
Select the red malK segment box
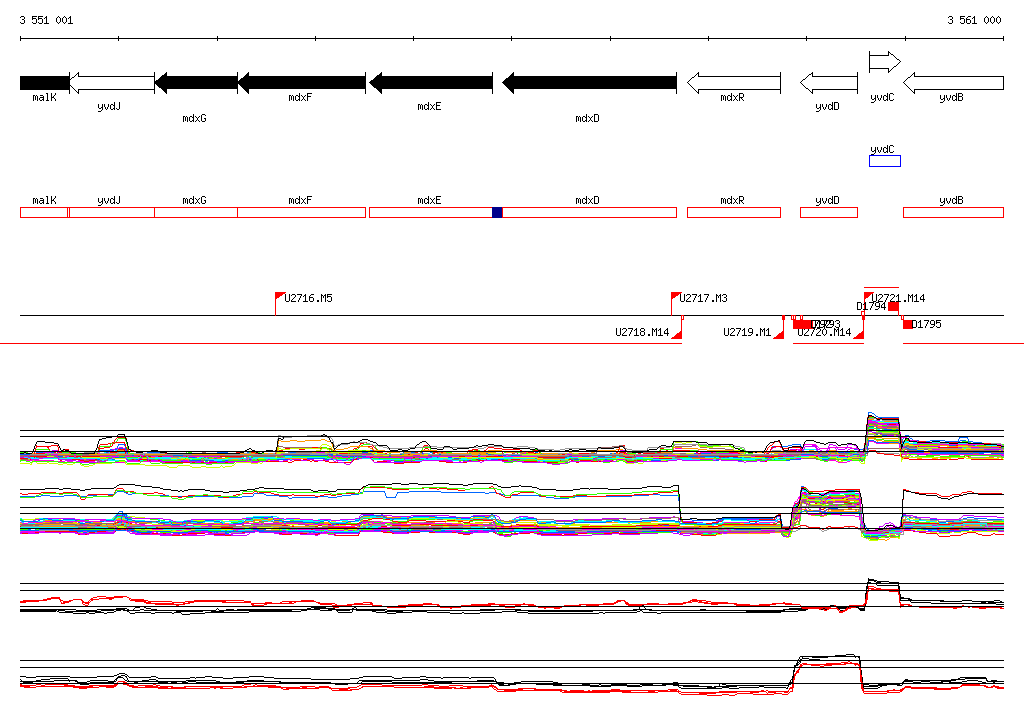click(44, 212)
